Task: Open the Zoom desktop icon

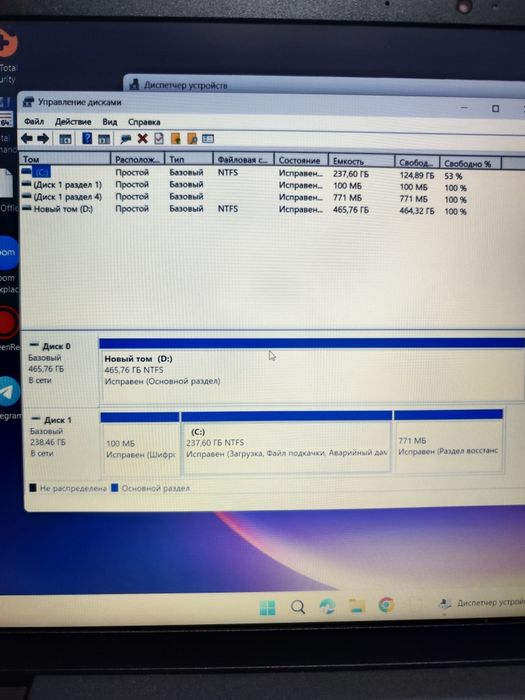Action: click(x=8, y=253)
